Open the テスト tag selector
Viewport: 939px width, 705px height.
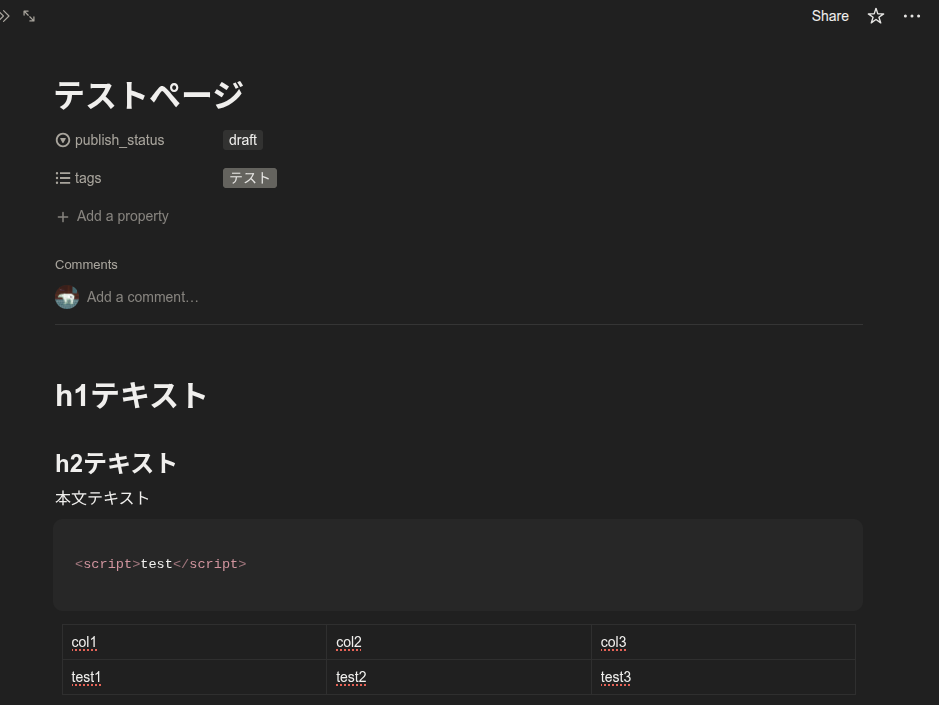pyautogui.click(x=250, y=178)
